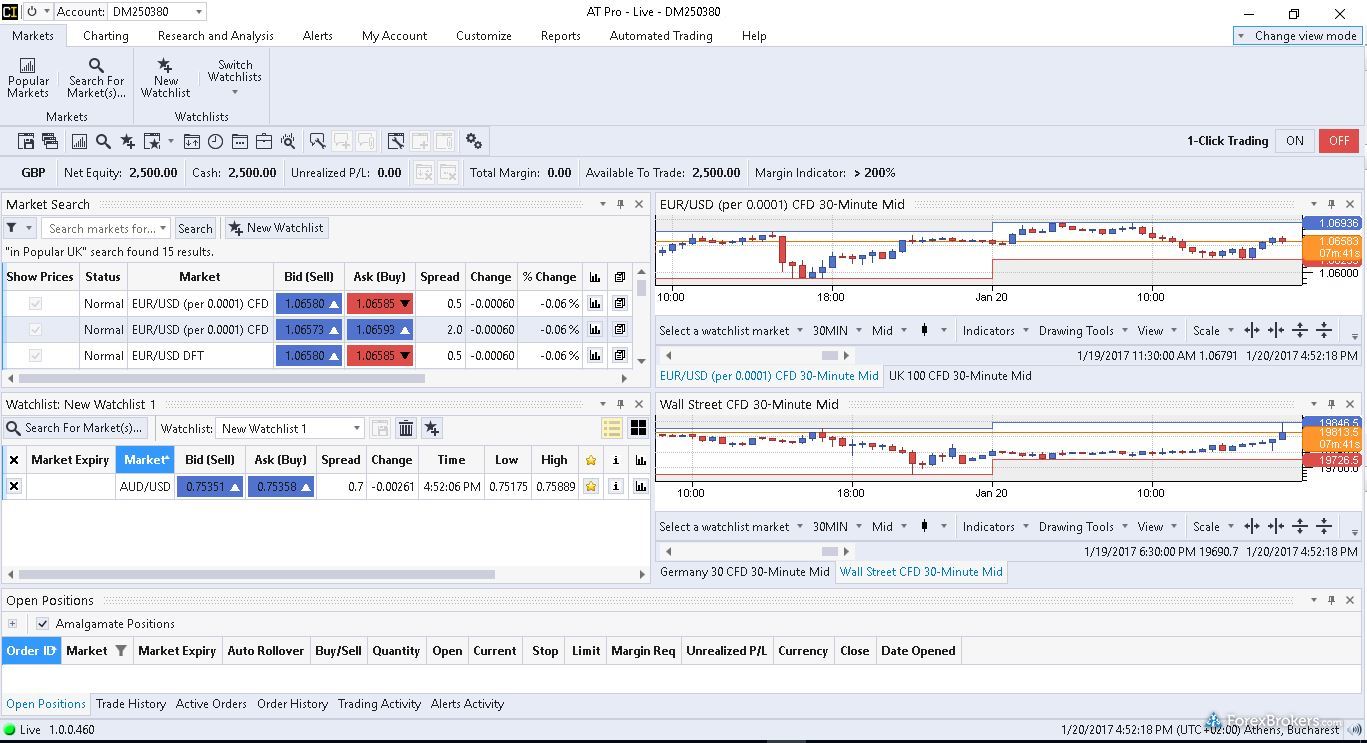Turn 1-Click Trading ON
Image resolution: width=1367 pixels, height=743 pixels.
[1294, 141]
